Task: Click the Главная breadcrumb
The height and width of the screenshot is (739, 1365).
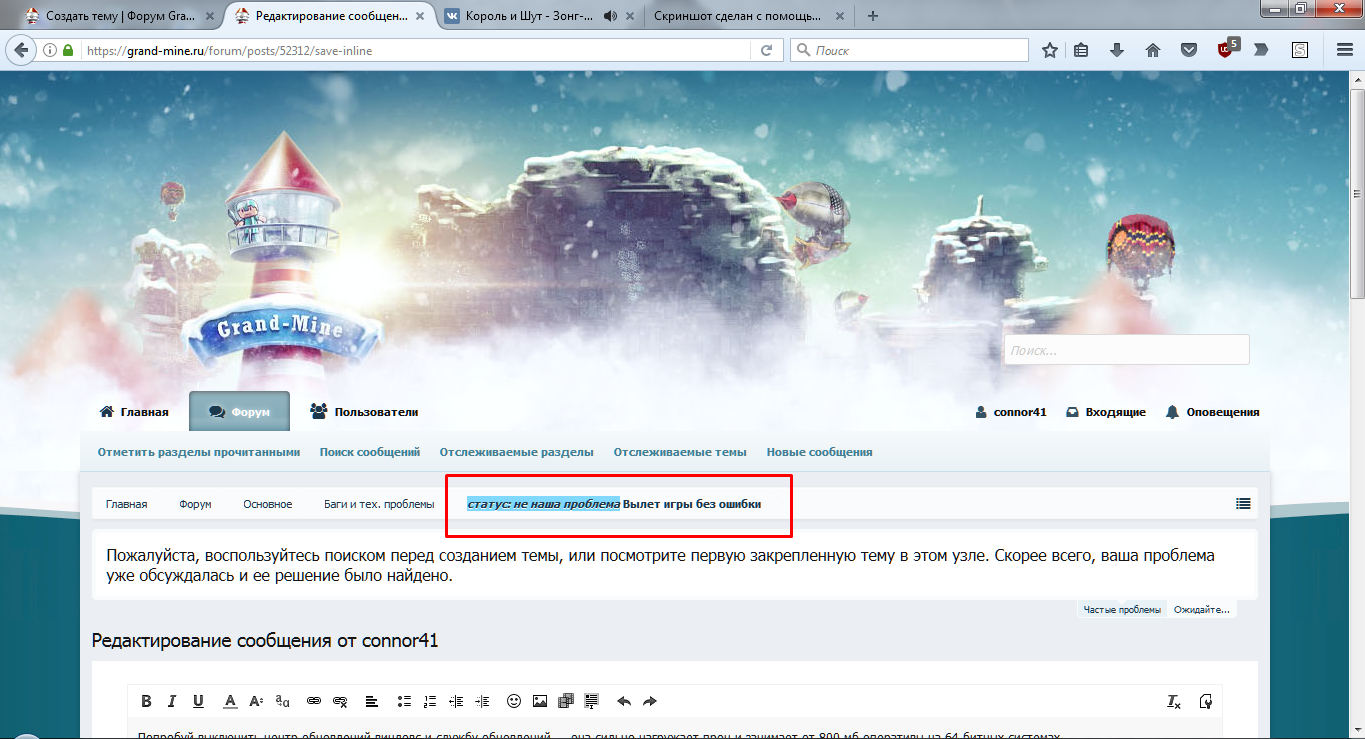Action: point(127,504)
